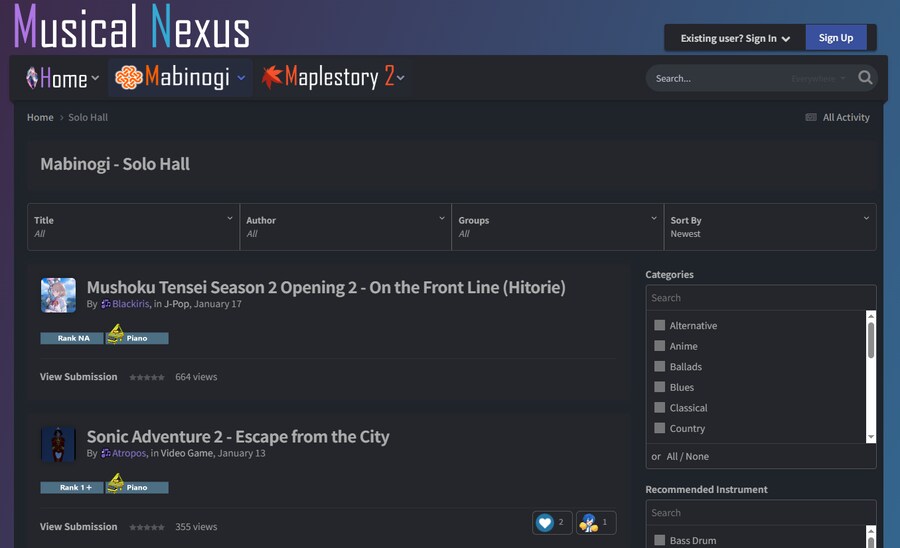
Task: Open the Maplestory 2 navigation menu
Action: [x=333, y=77]
